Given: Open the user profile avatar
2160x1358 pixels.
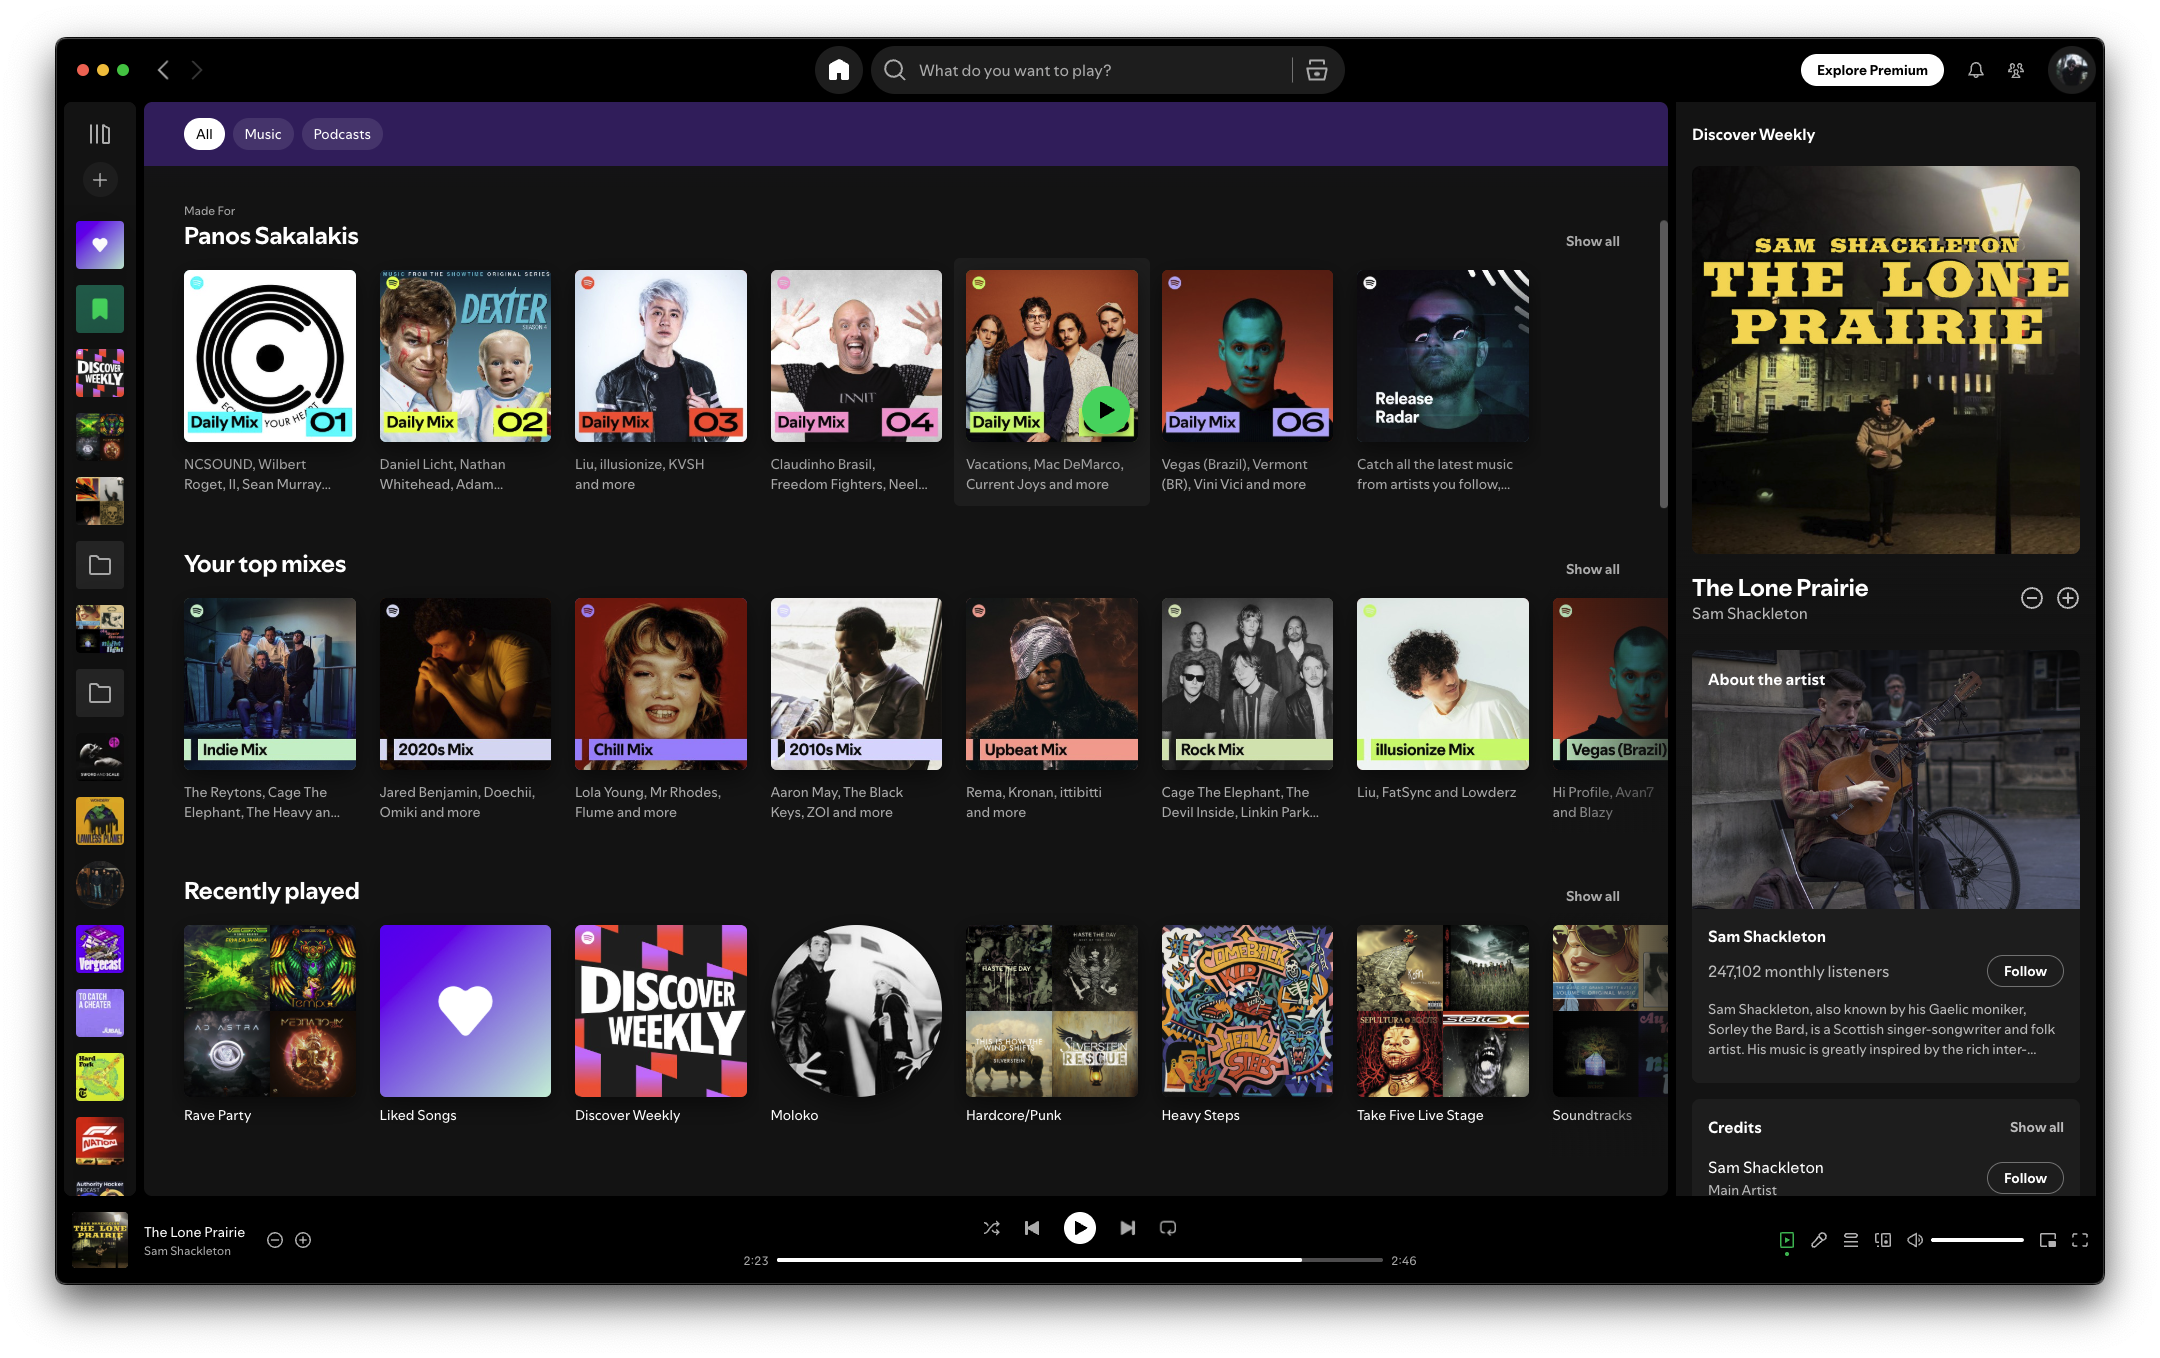Looking at the screenshot, I should 2071,70.
